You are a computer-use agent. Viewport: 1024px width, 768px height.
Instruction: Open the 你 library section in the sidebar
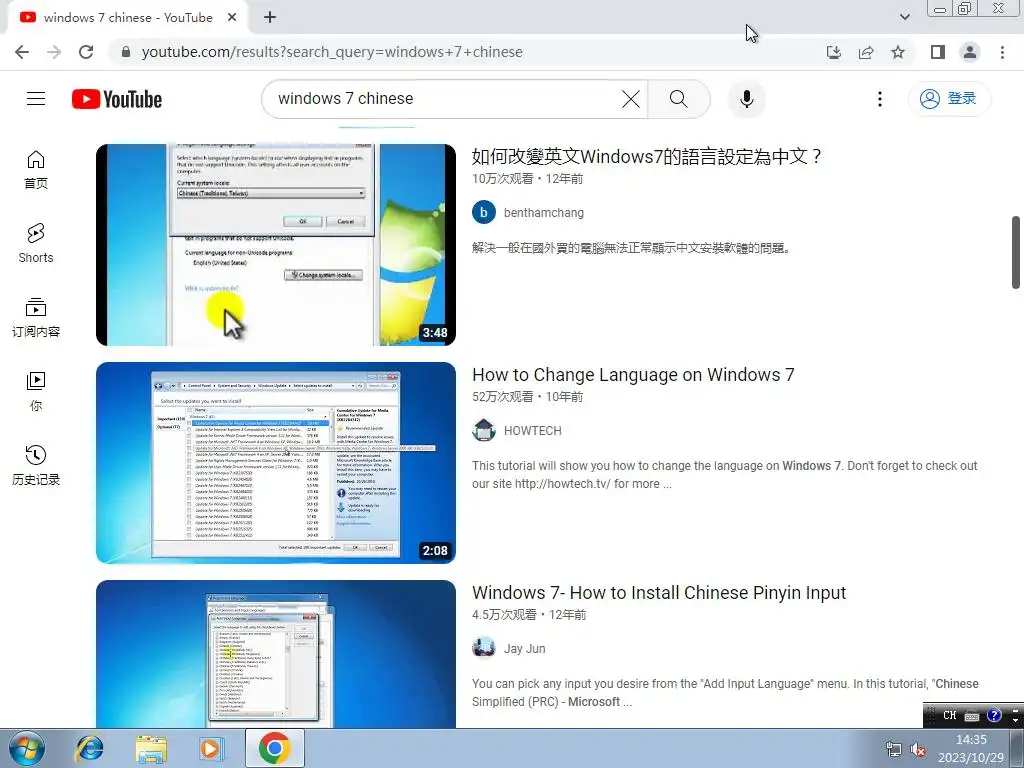(x=36, y=391)
